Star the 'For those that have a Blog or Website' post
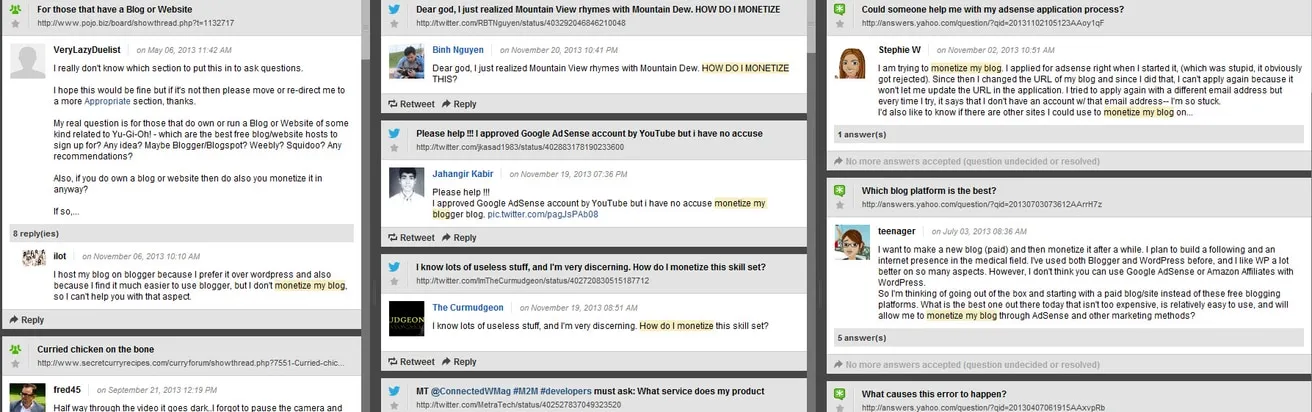The width and height of the screenshot is (1312, 412). (x=15, y=22)
